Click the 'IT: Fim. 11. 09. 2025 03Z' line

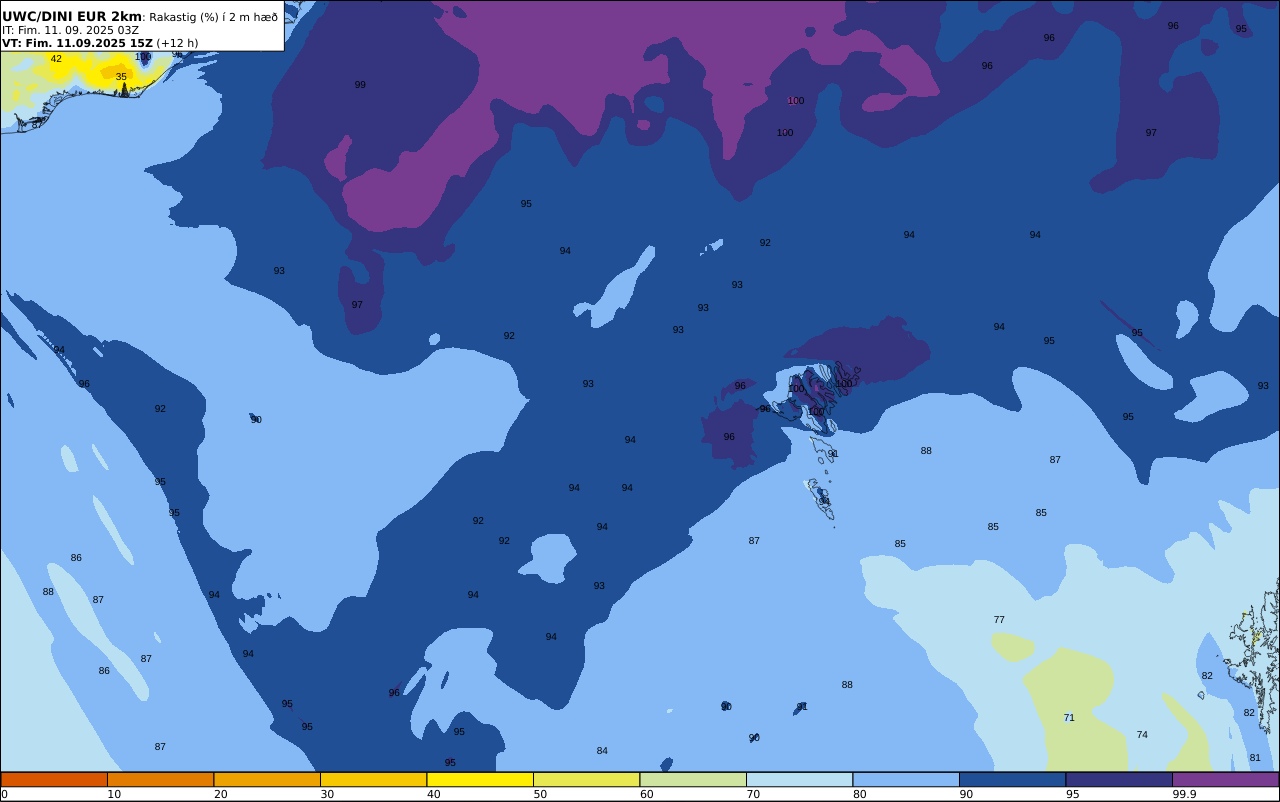coord(70,30)
